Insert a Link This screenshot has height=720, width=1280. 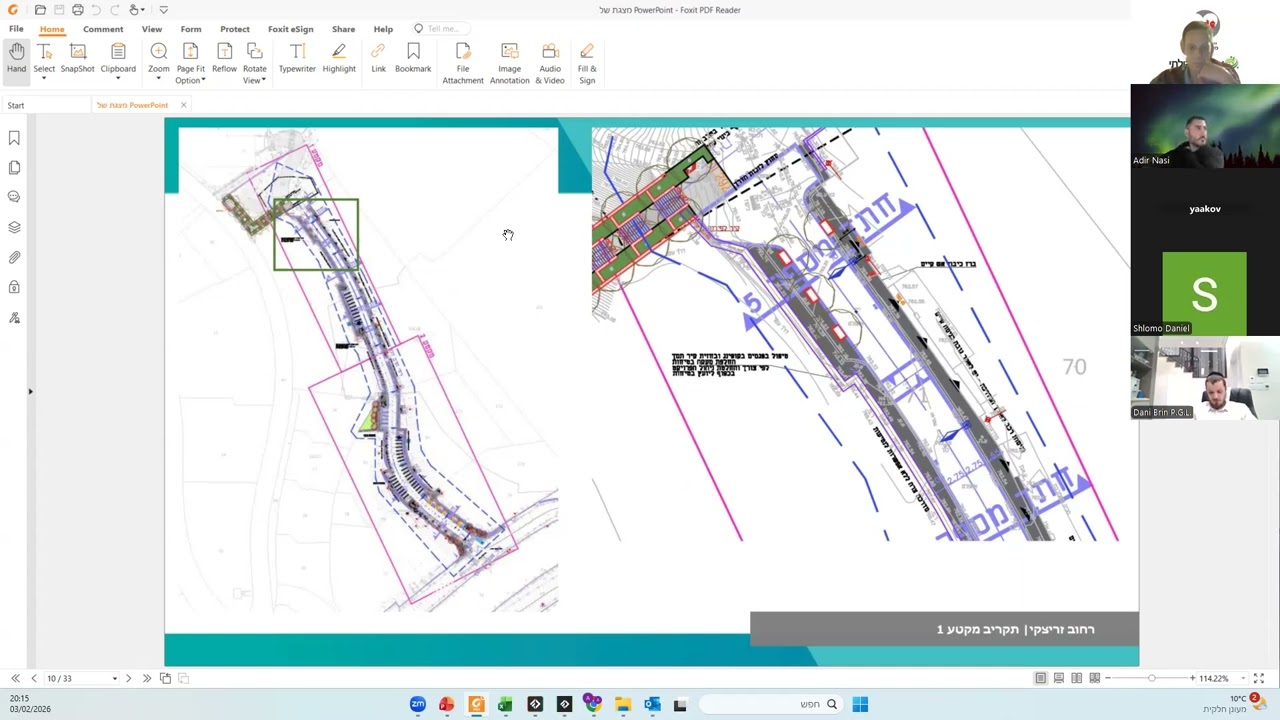(x=378, y=59)
